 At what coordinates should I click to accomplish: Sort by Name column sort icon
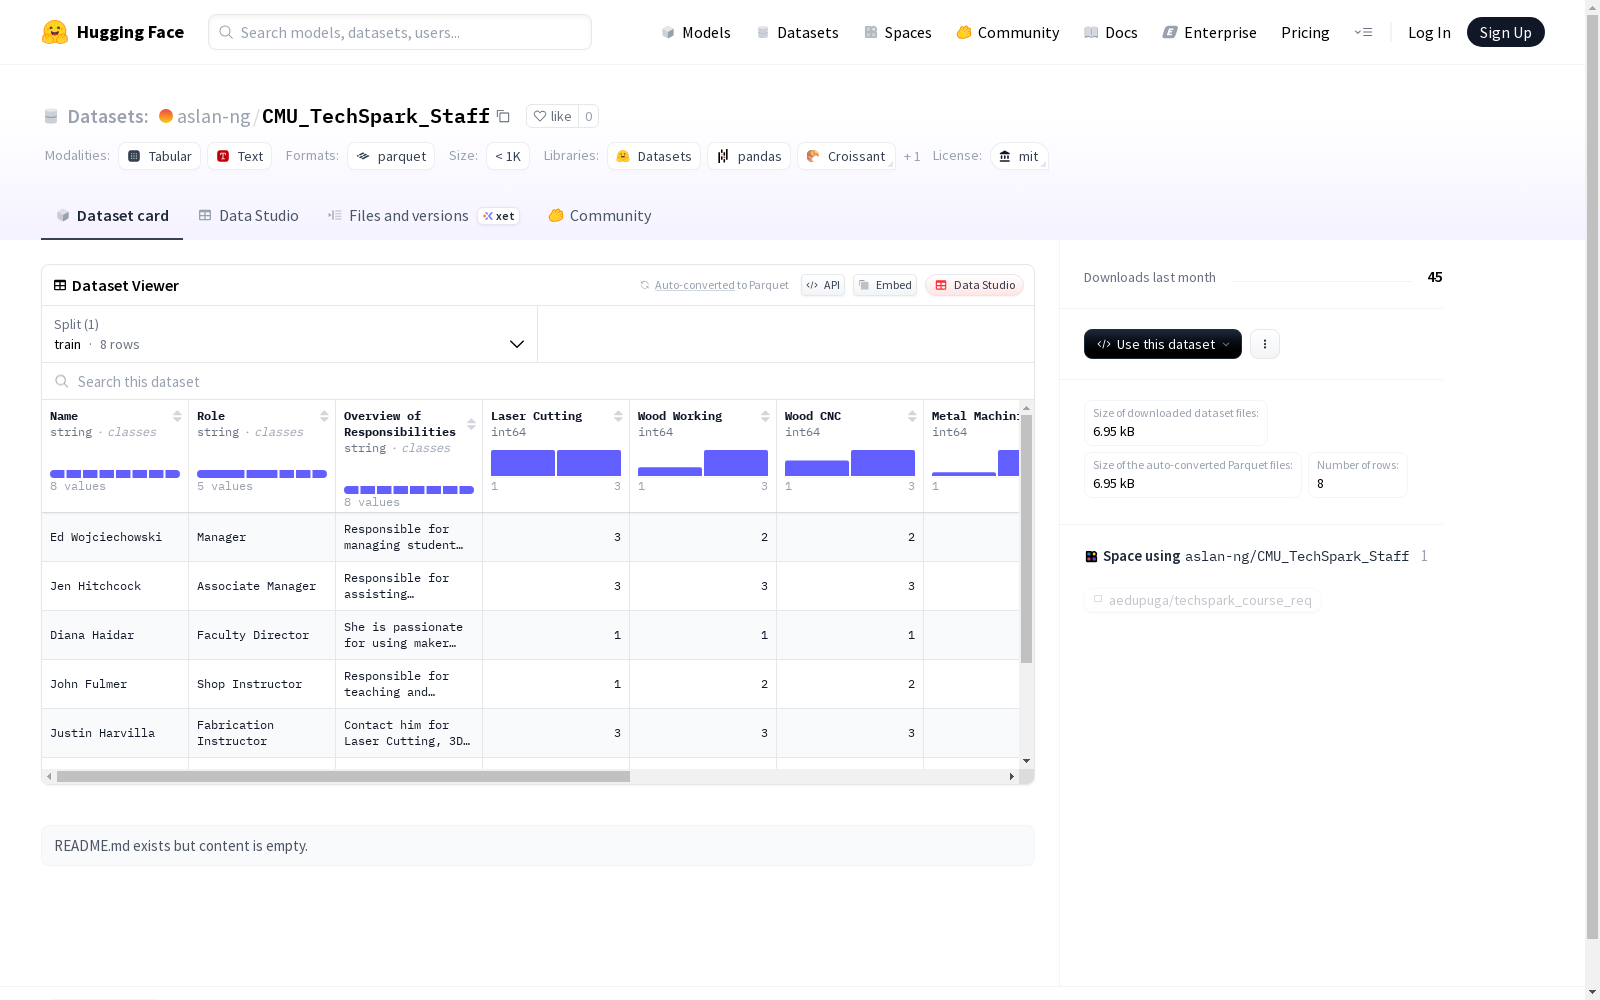[177, 416]
